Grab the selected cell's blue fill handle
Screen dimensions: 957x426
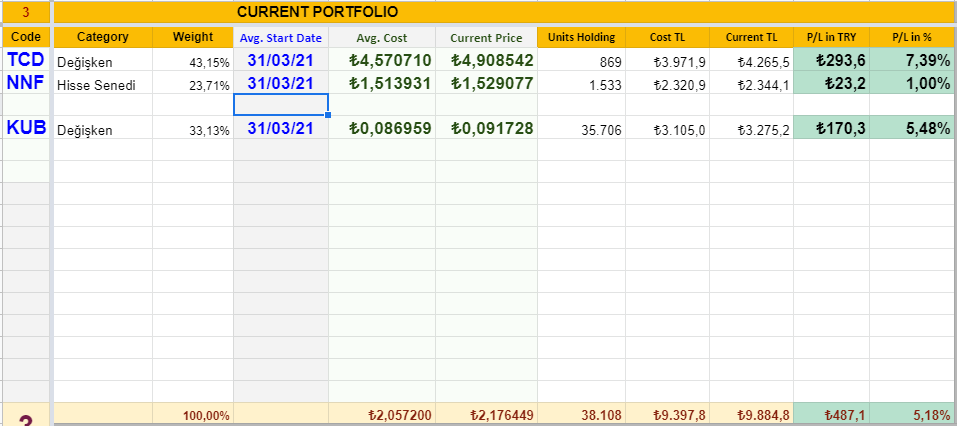328,115
